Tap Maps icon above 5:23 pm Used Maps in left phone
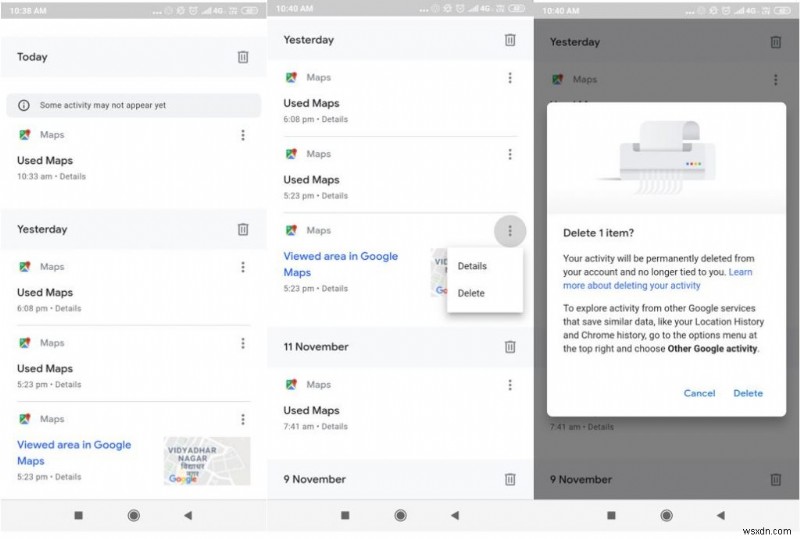Image resolution: width=800 pixels, height=539 pixels. (x=24, y=342)
